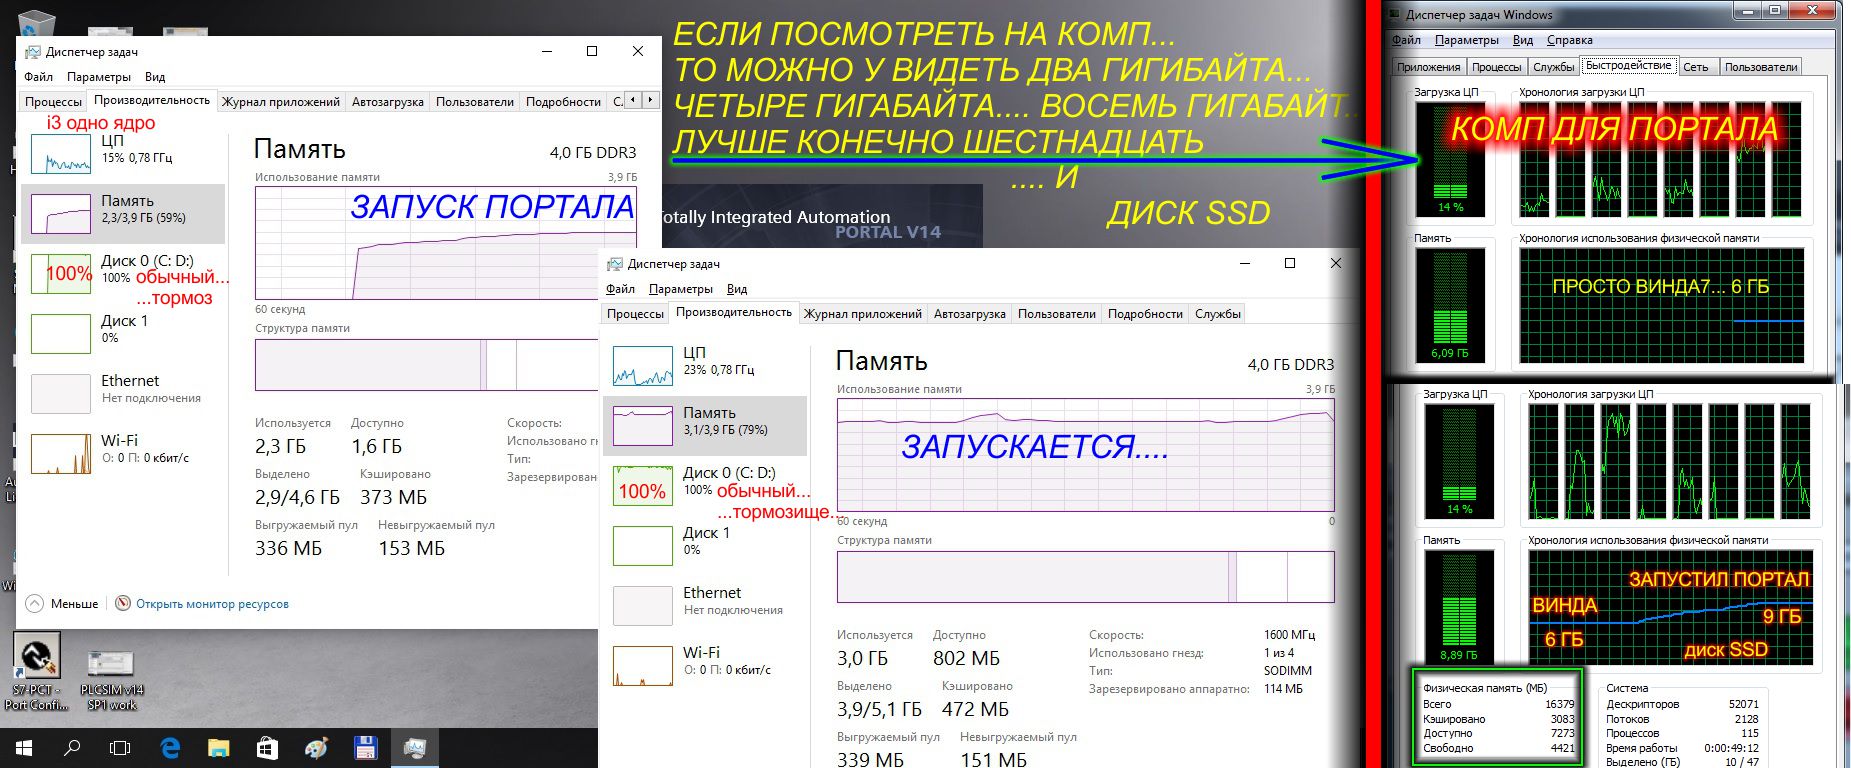The image size is (1851, 768).
Task: Click the 0:00:49:12 Время работы value
Action: 1731,748
